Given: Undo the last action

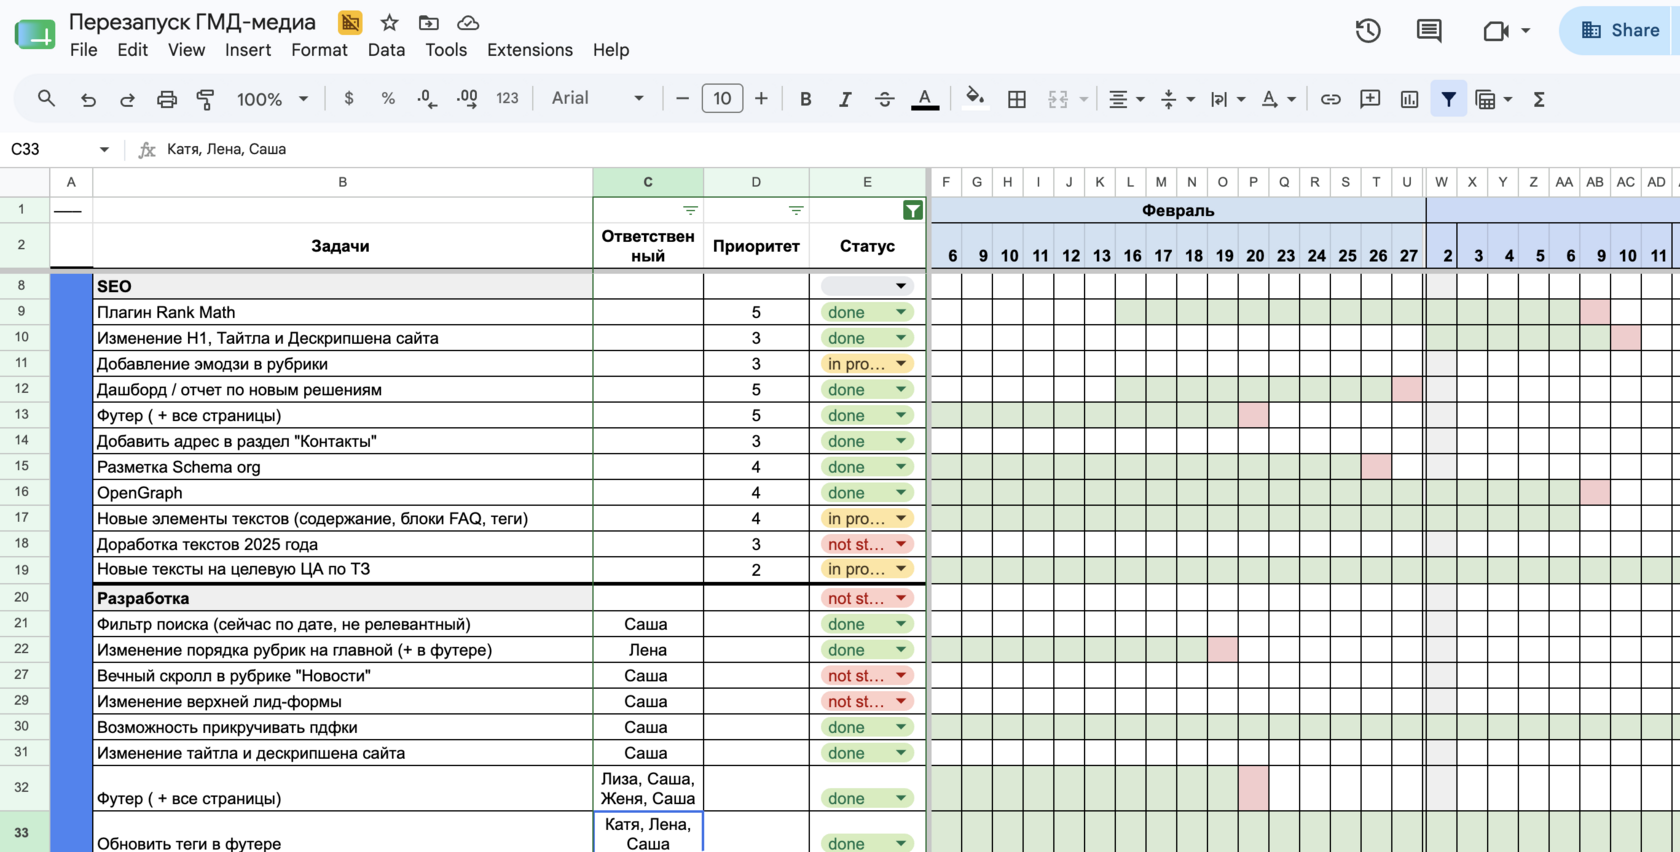Looking at the screenshot, I should tap(88, 99).
